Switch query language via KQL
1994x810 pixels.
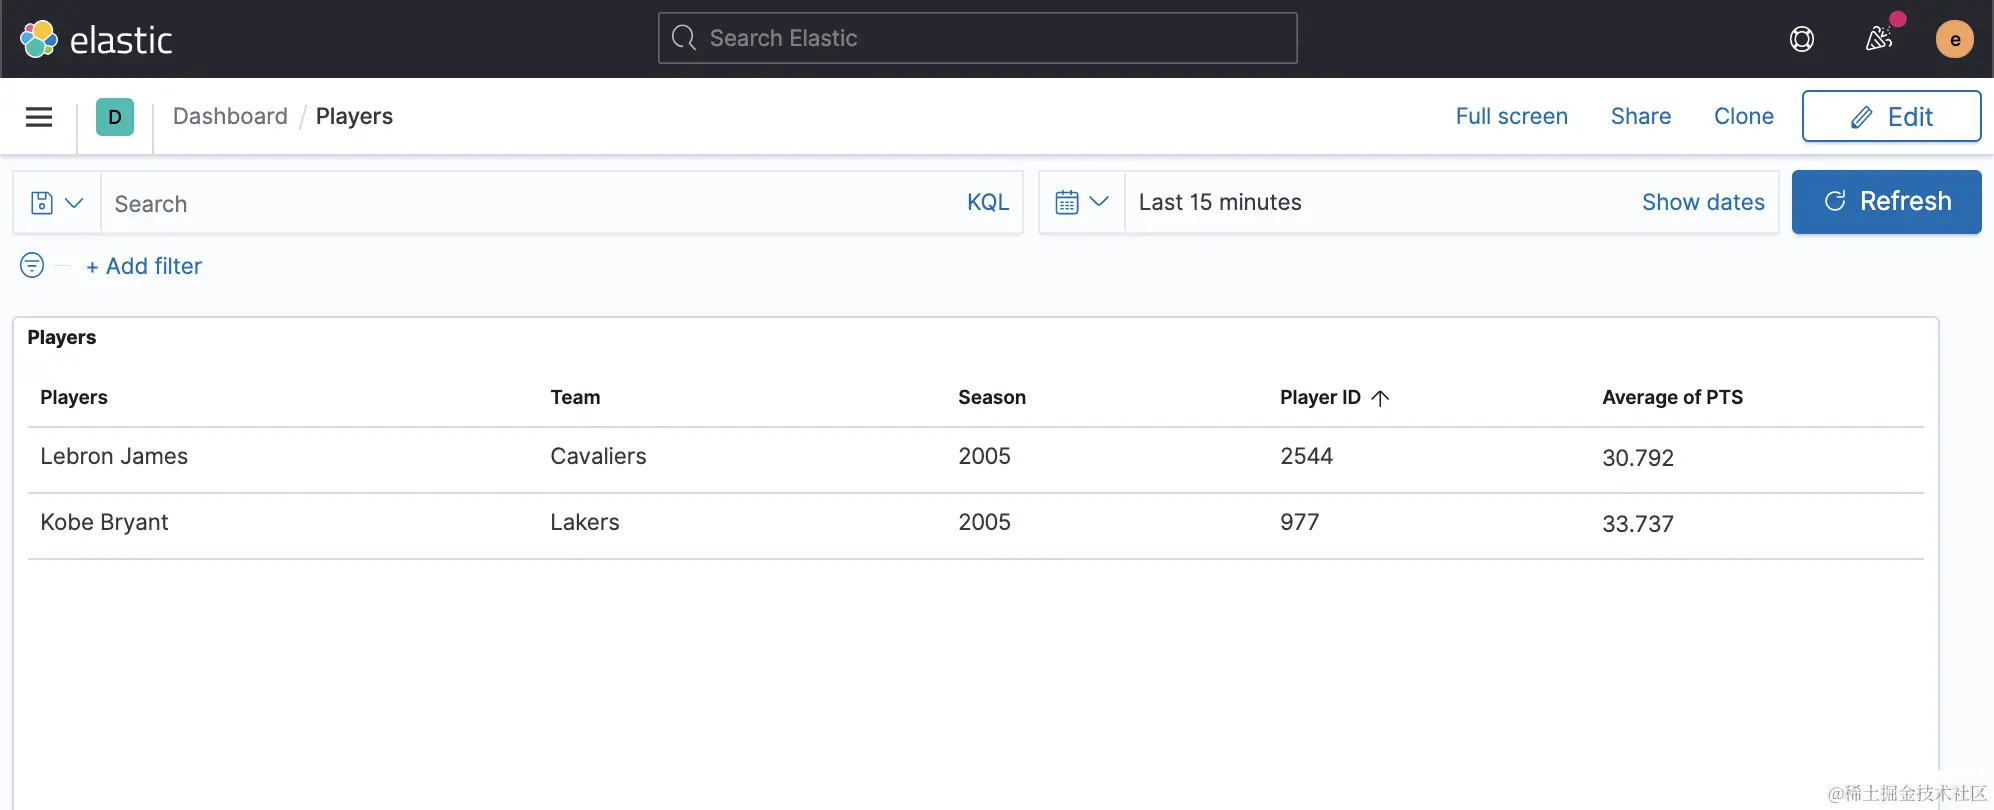point(987,202)
